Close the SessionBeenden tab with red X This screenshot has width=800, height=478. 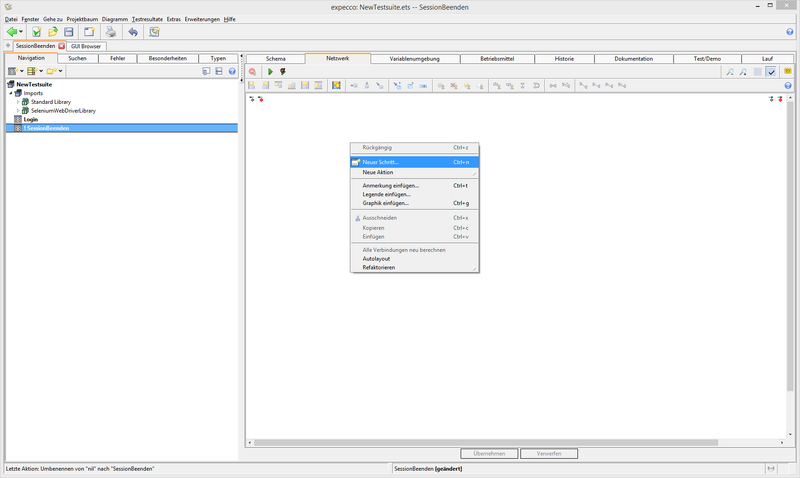click(61, 46)
